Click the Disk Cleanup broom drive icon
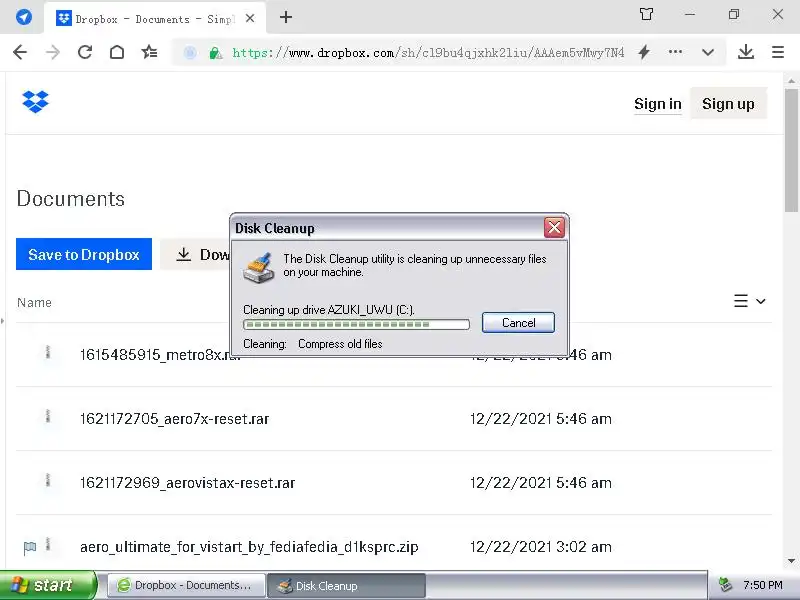 click(x=259, y=267)
